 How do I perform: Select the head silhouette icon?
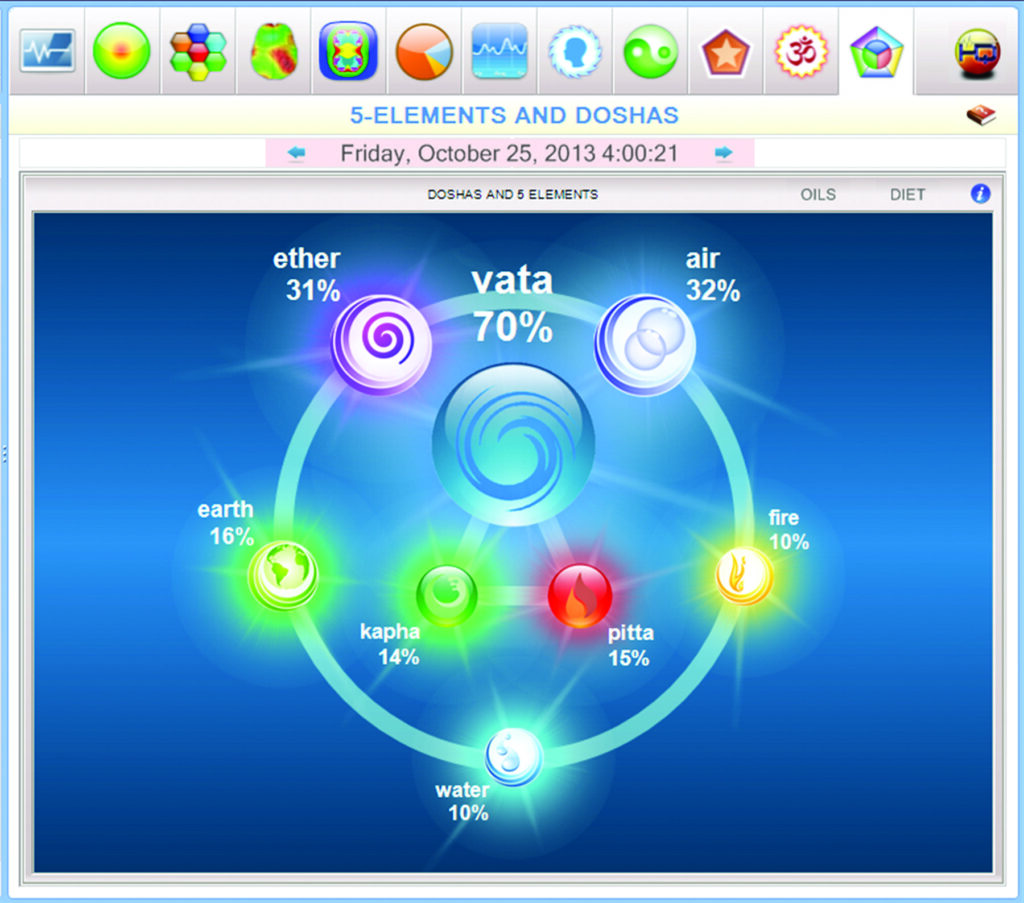pos(575,51)
